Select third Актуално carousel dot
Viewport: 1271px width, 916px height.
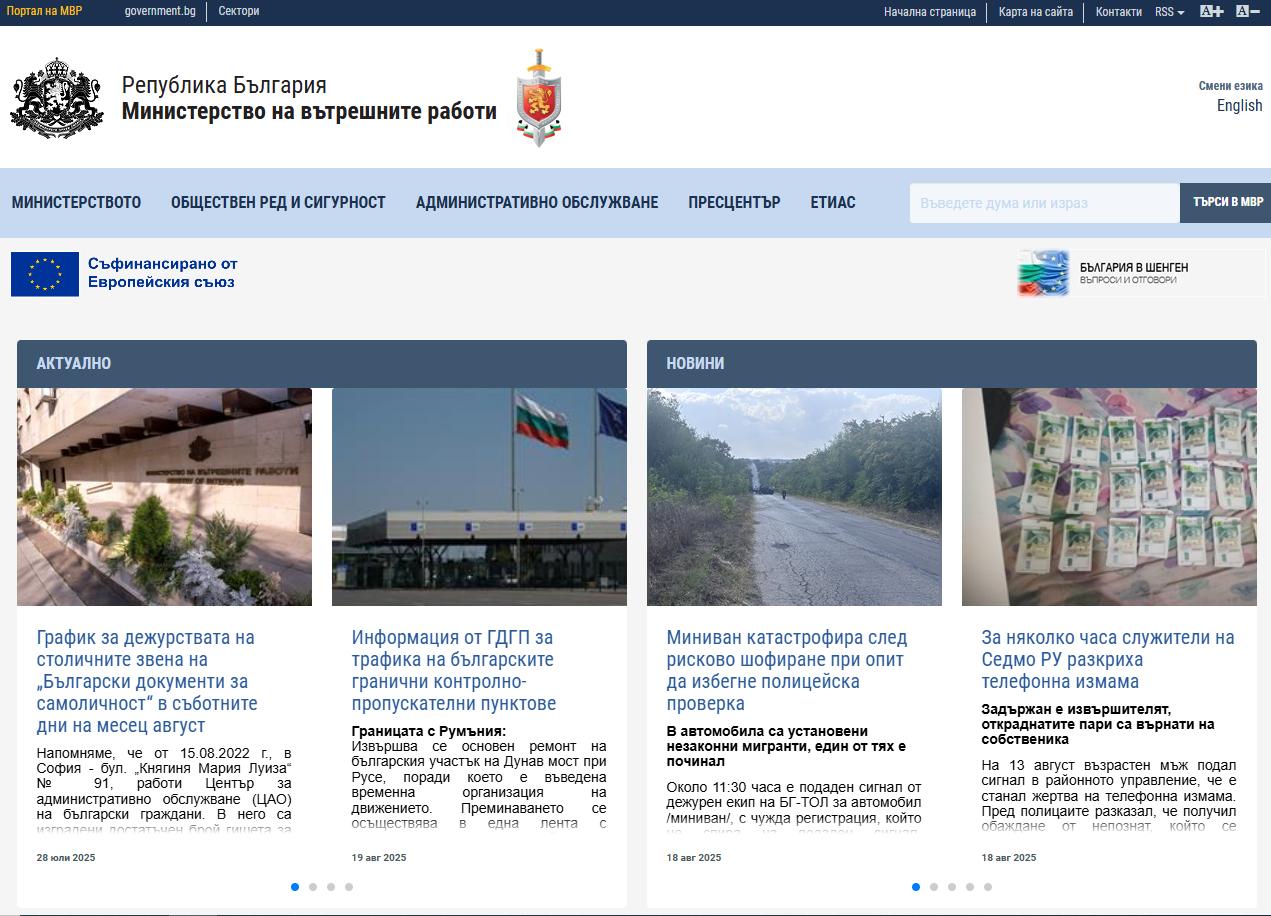pos(331,887)
